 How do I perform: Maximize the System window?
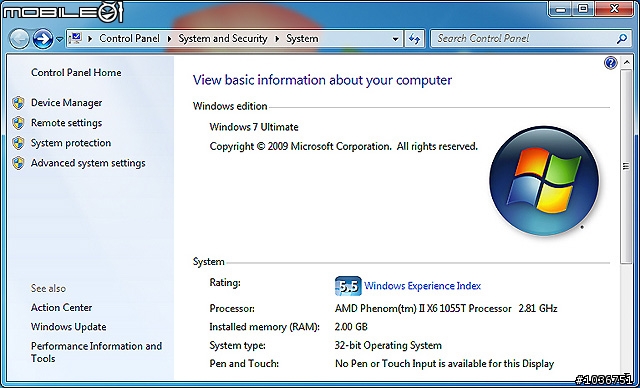coord(584,9)
